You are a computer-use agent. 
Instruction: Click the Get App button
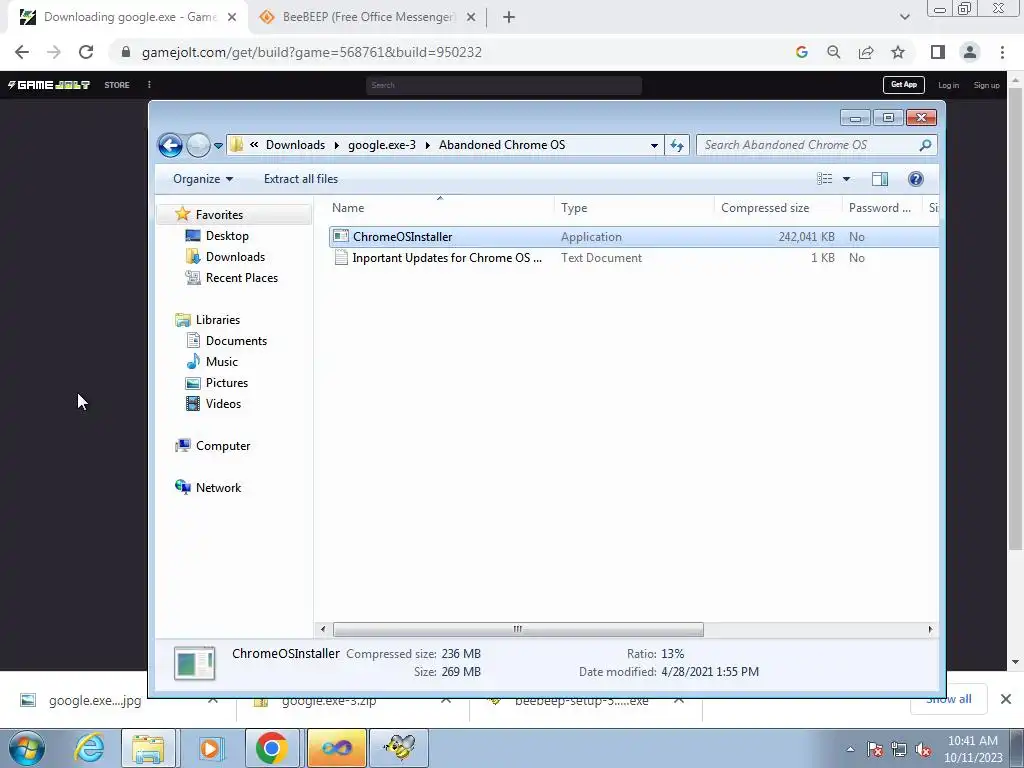[904, 85]
